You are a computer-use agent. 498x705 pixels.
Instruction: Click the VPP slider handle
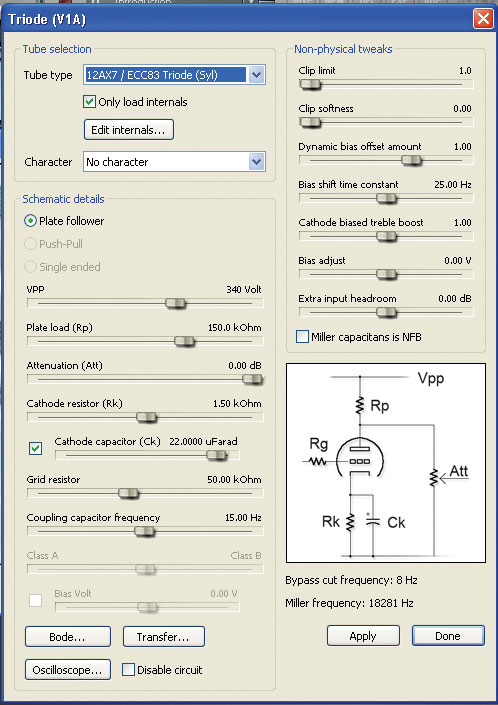[x=176, y=303]
